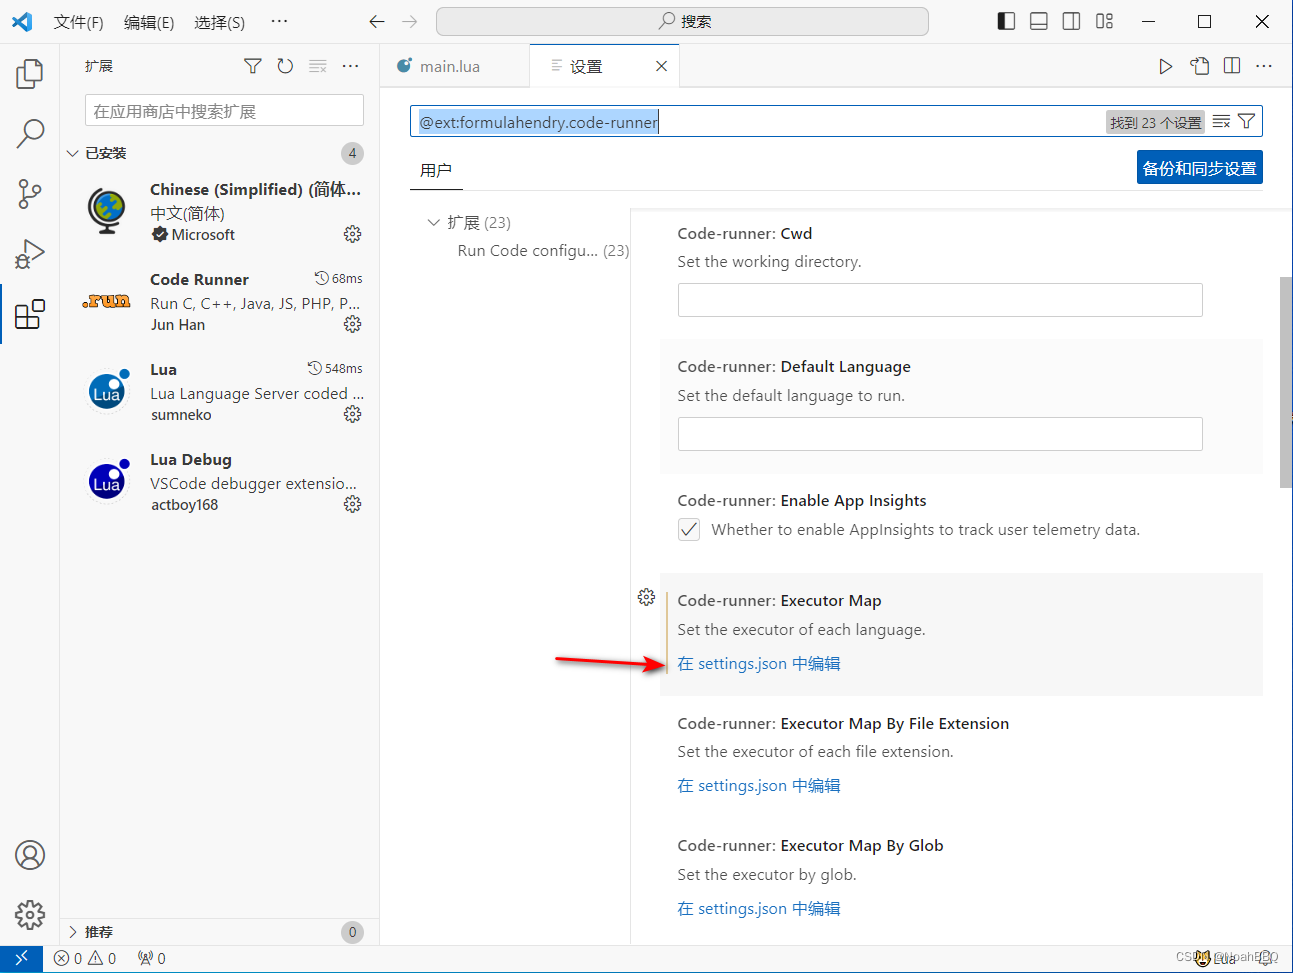Open customize layout icon
The height and width of the screenshot is (973, 1293).
[1104, 21]
